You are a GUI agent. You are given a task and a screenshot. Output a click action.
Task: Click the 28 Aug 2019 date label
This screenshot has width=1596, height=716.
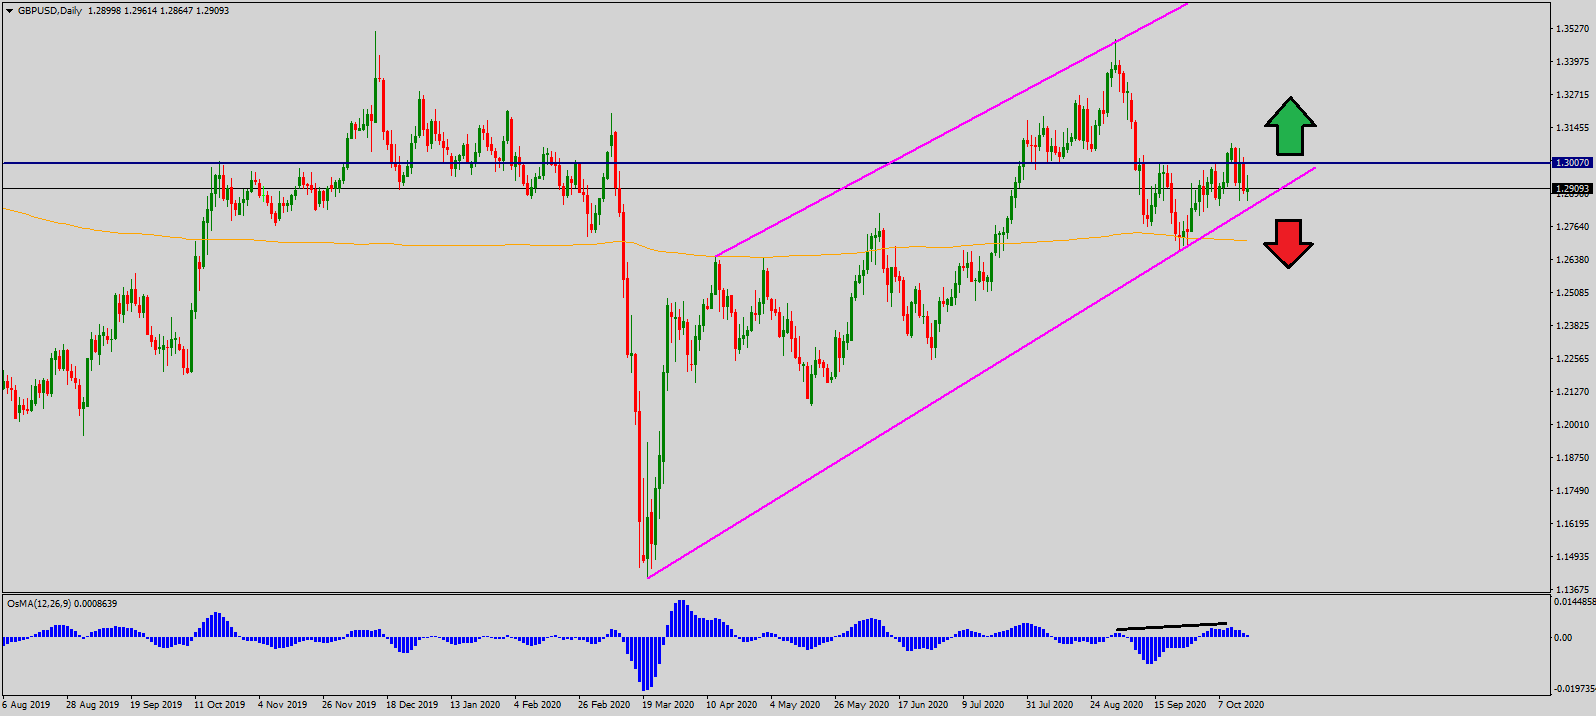click(92, 705)
